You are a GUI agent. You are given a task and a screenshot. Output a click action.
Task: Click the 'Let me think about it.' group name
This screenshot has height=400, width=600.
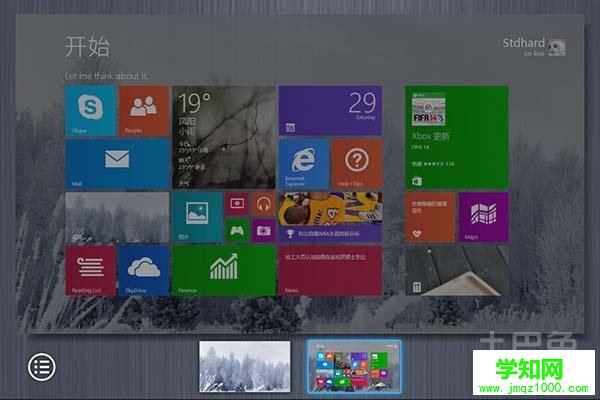click(106, 76)
